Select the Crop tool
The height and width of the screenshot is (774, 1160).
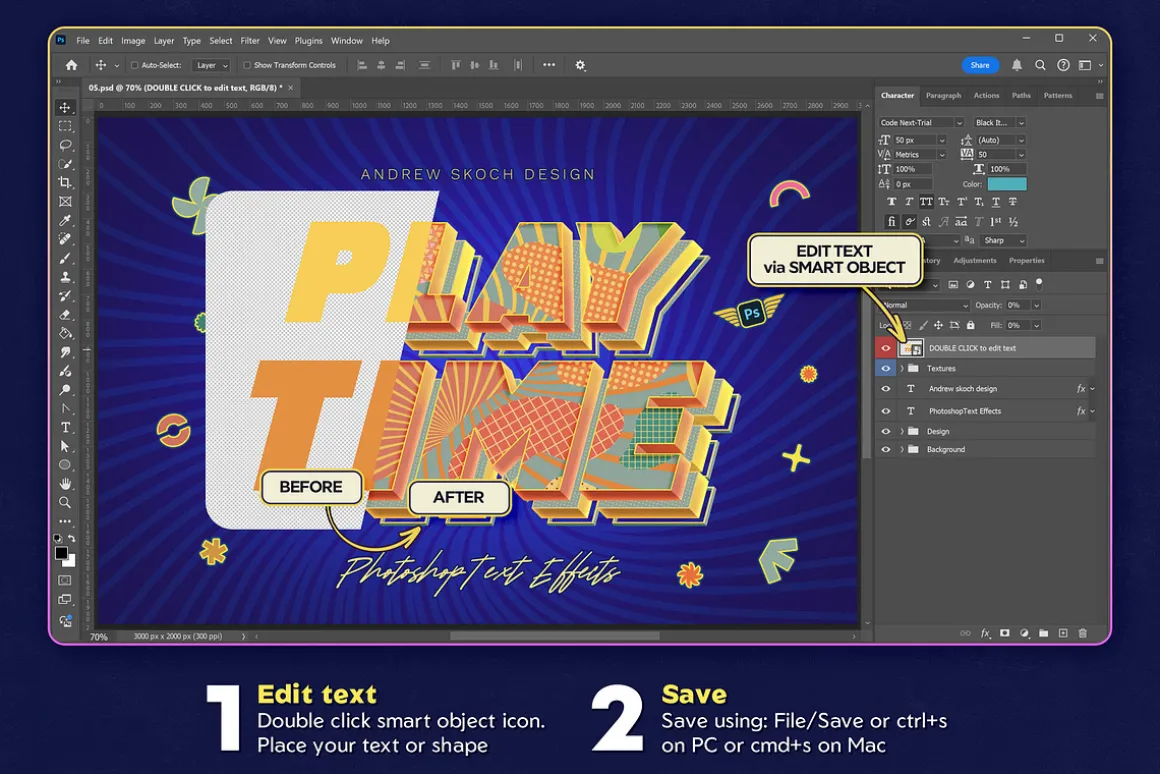click(x=65, y=182)
